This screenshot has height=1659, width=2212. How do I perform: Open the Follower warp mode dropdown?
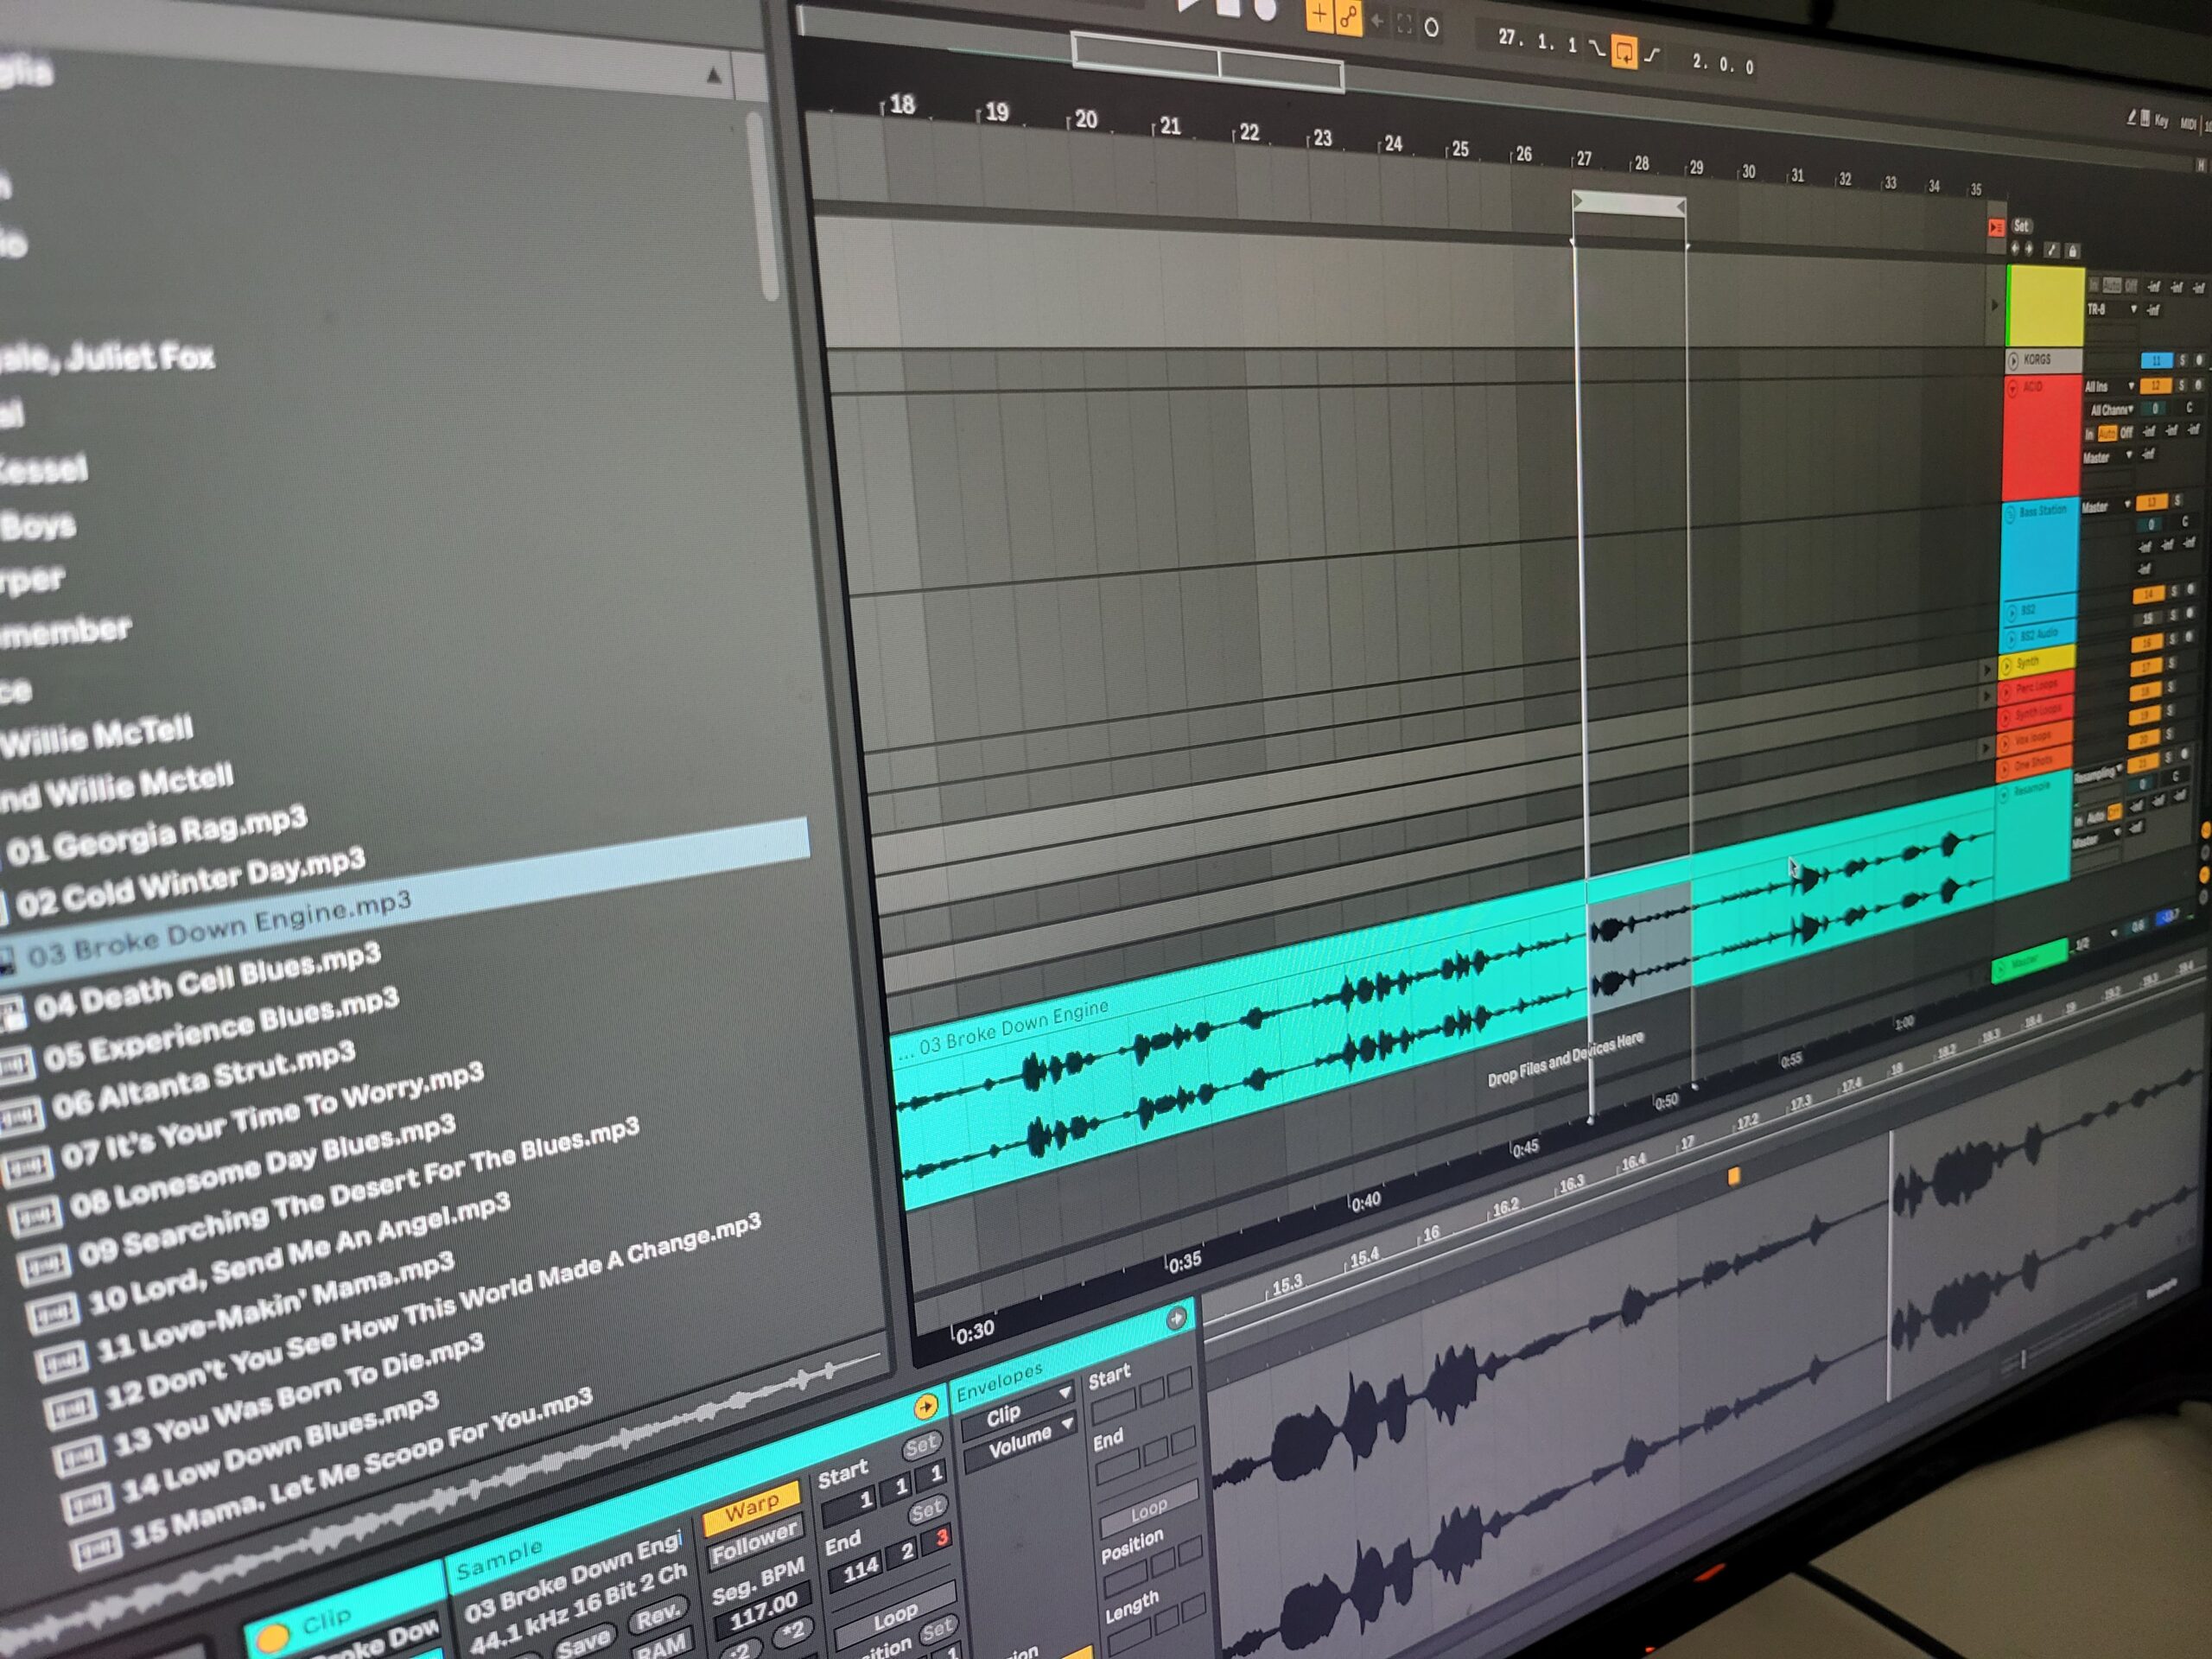click(754, 1544)
